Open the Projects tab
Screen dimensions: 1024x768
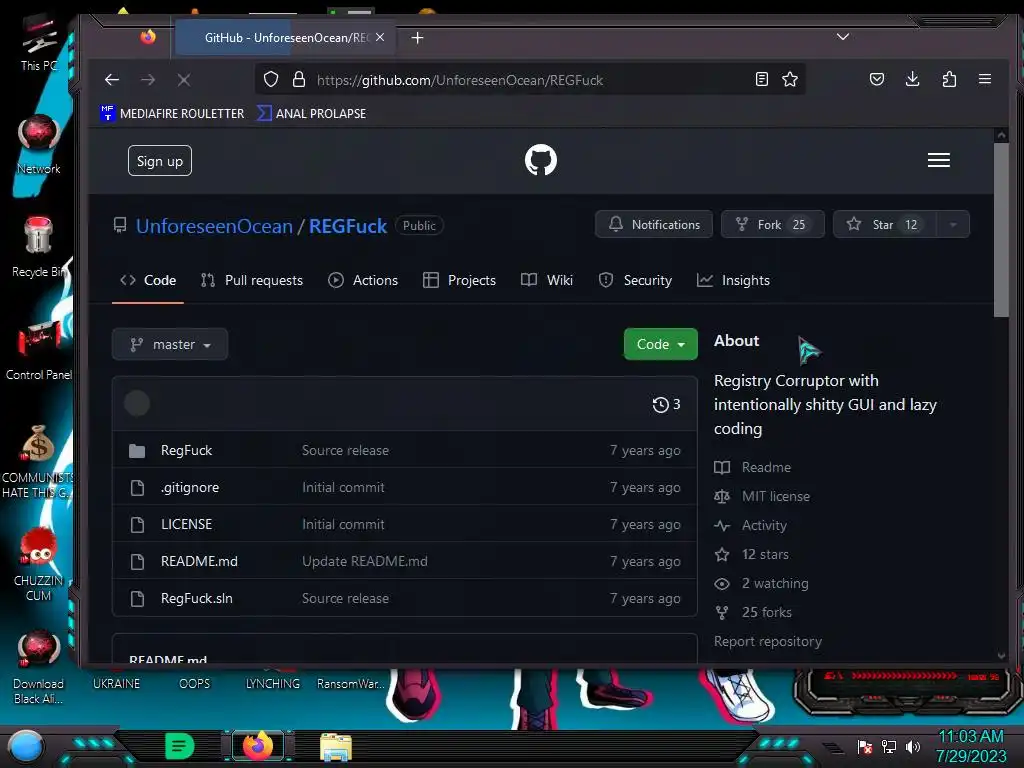[460, 280]
